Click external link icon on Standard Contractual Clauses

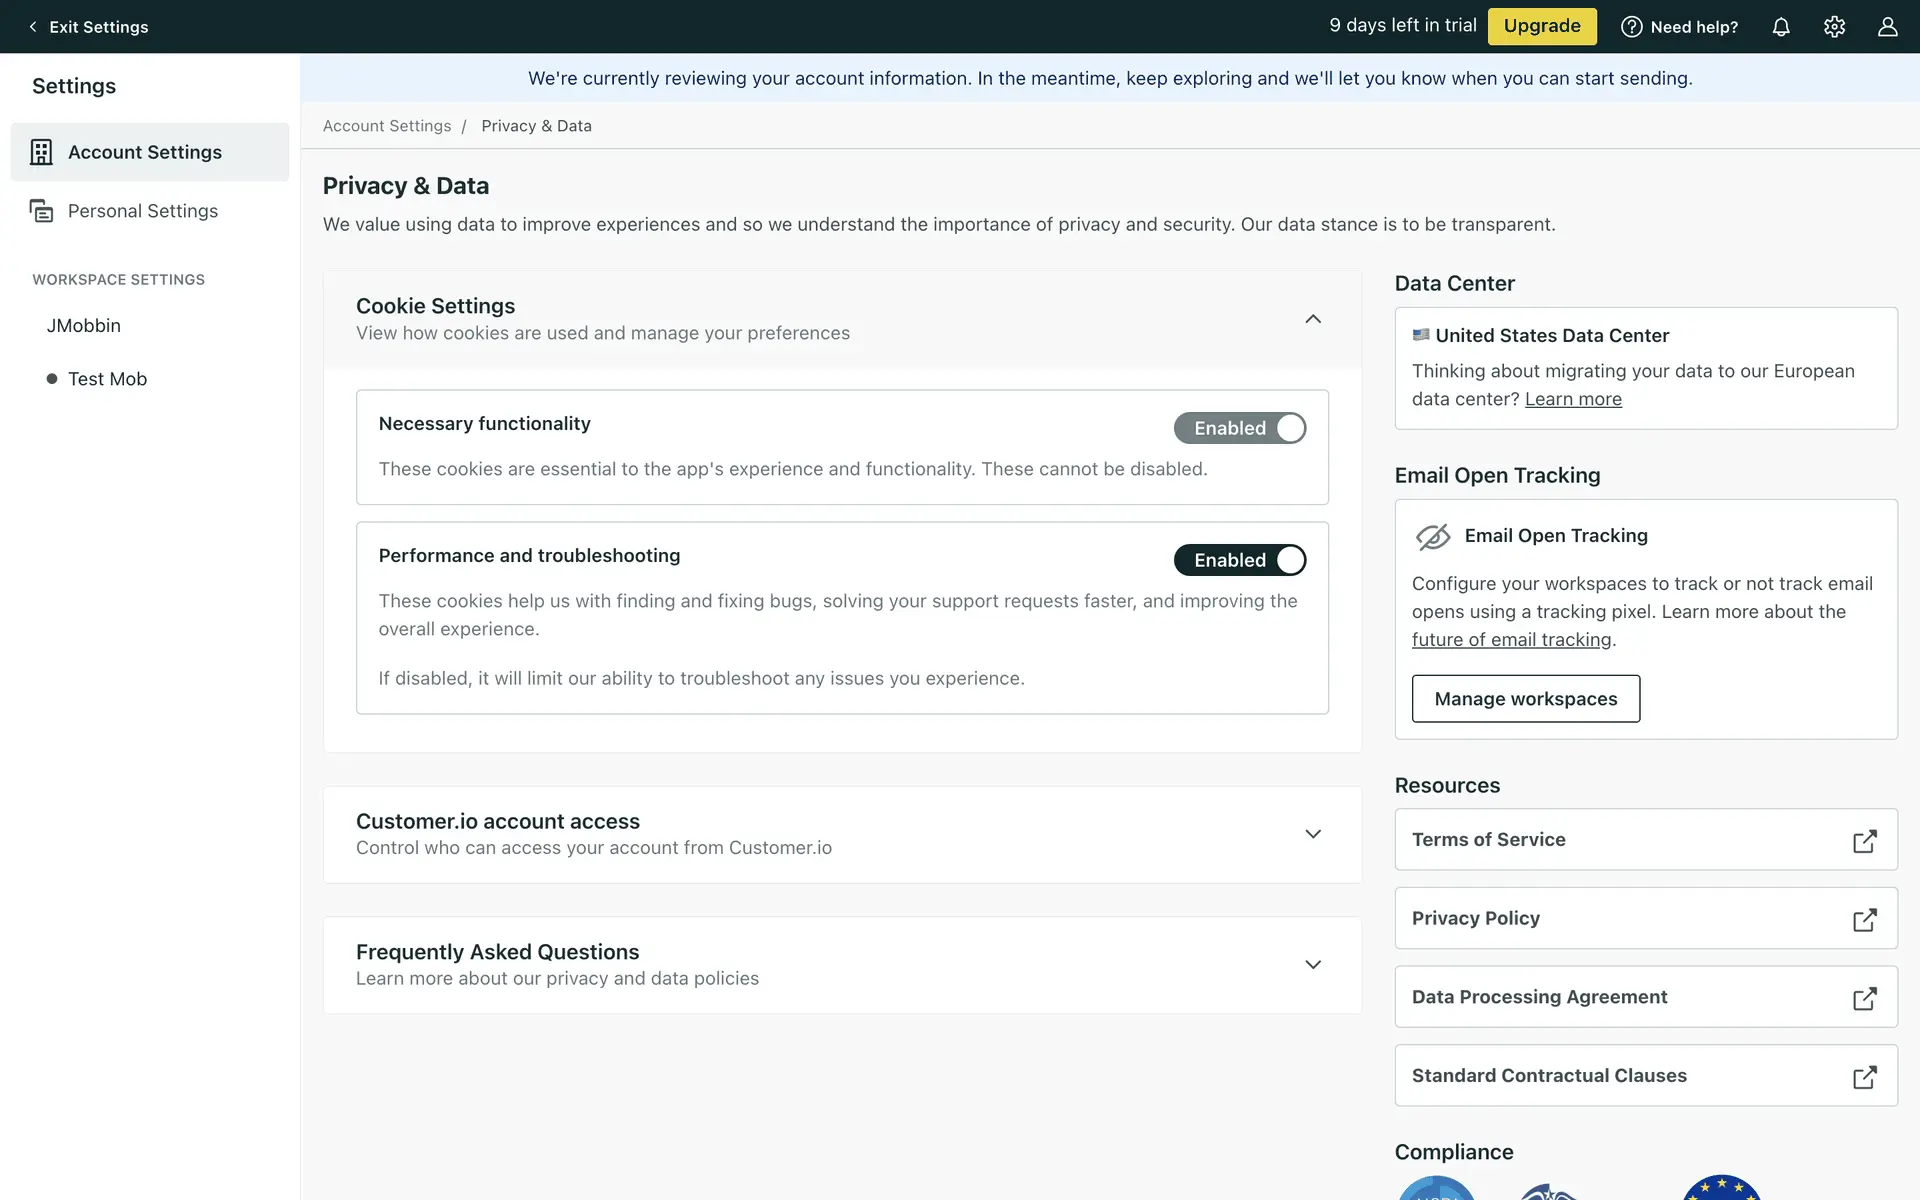pos(1864,1077)
